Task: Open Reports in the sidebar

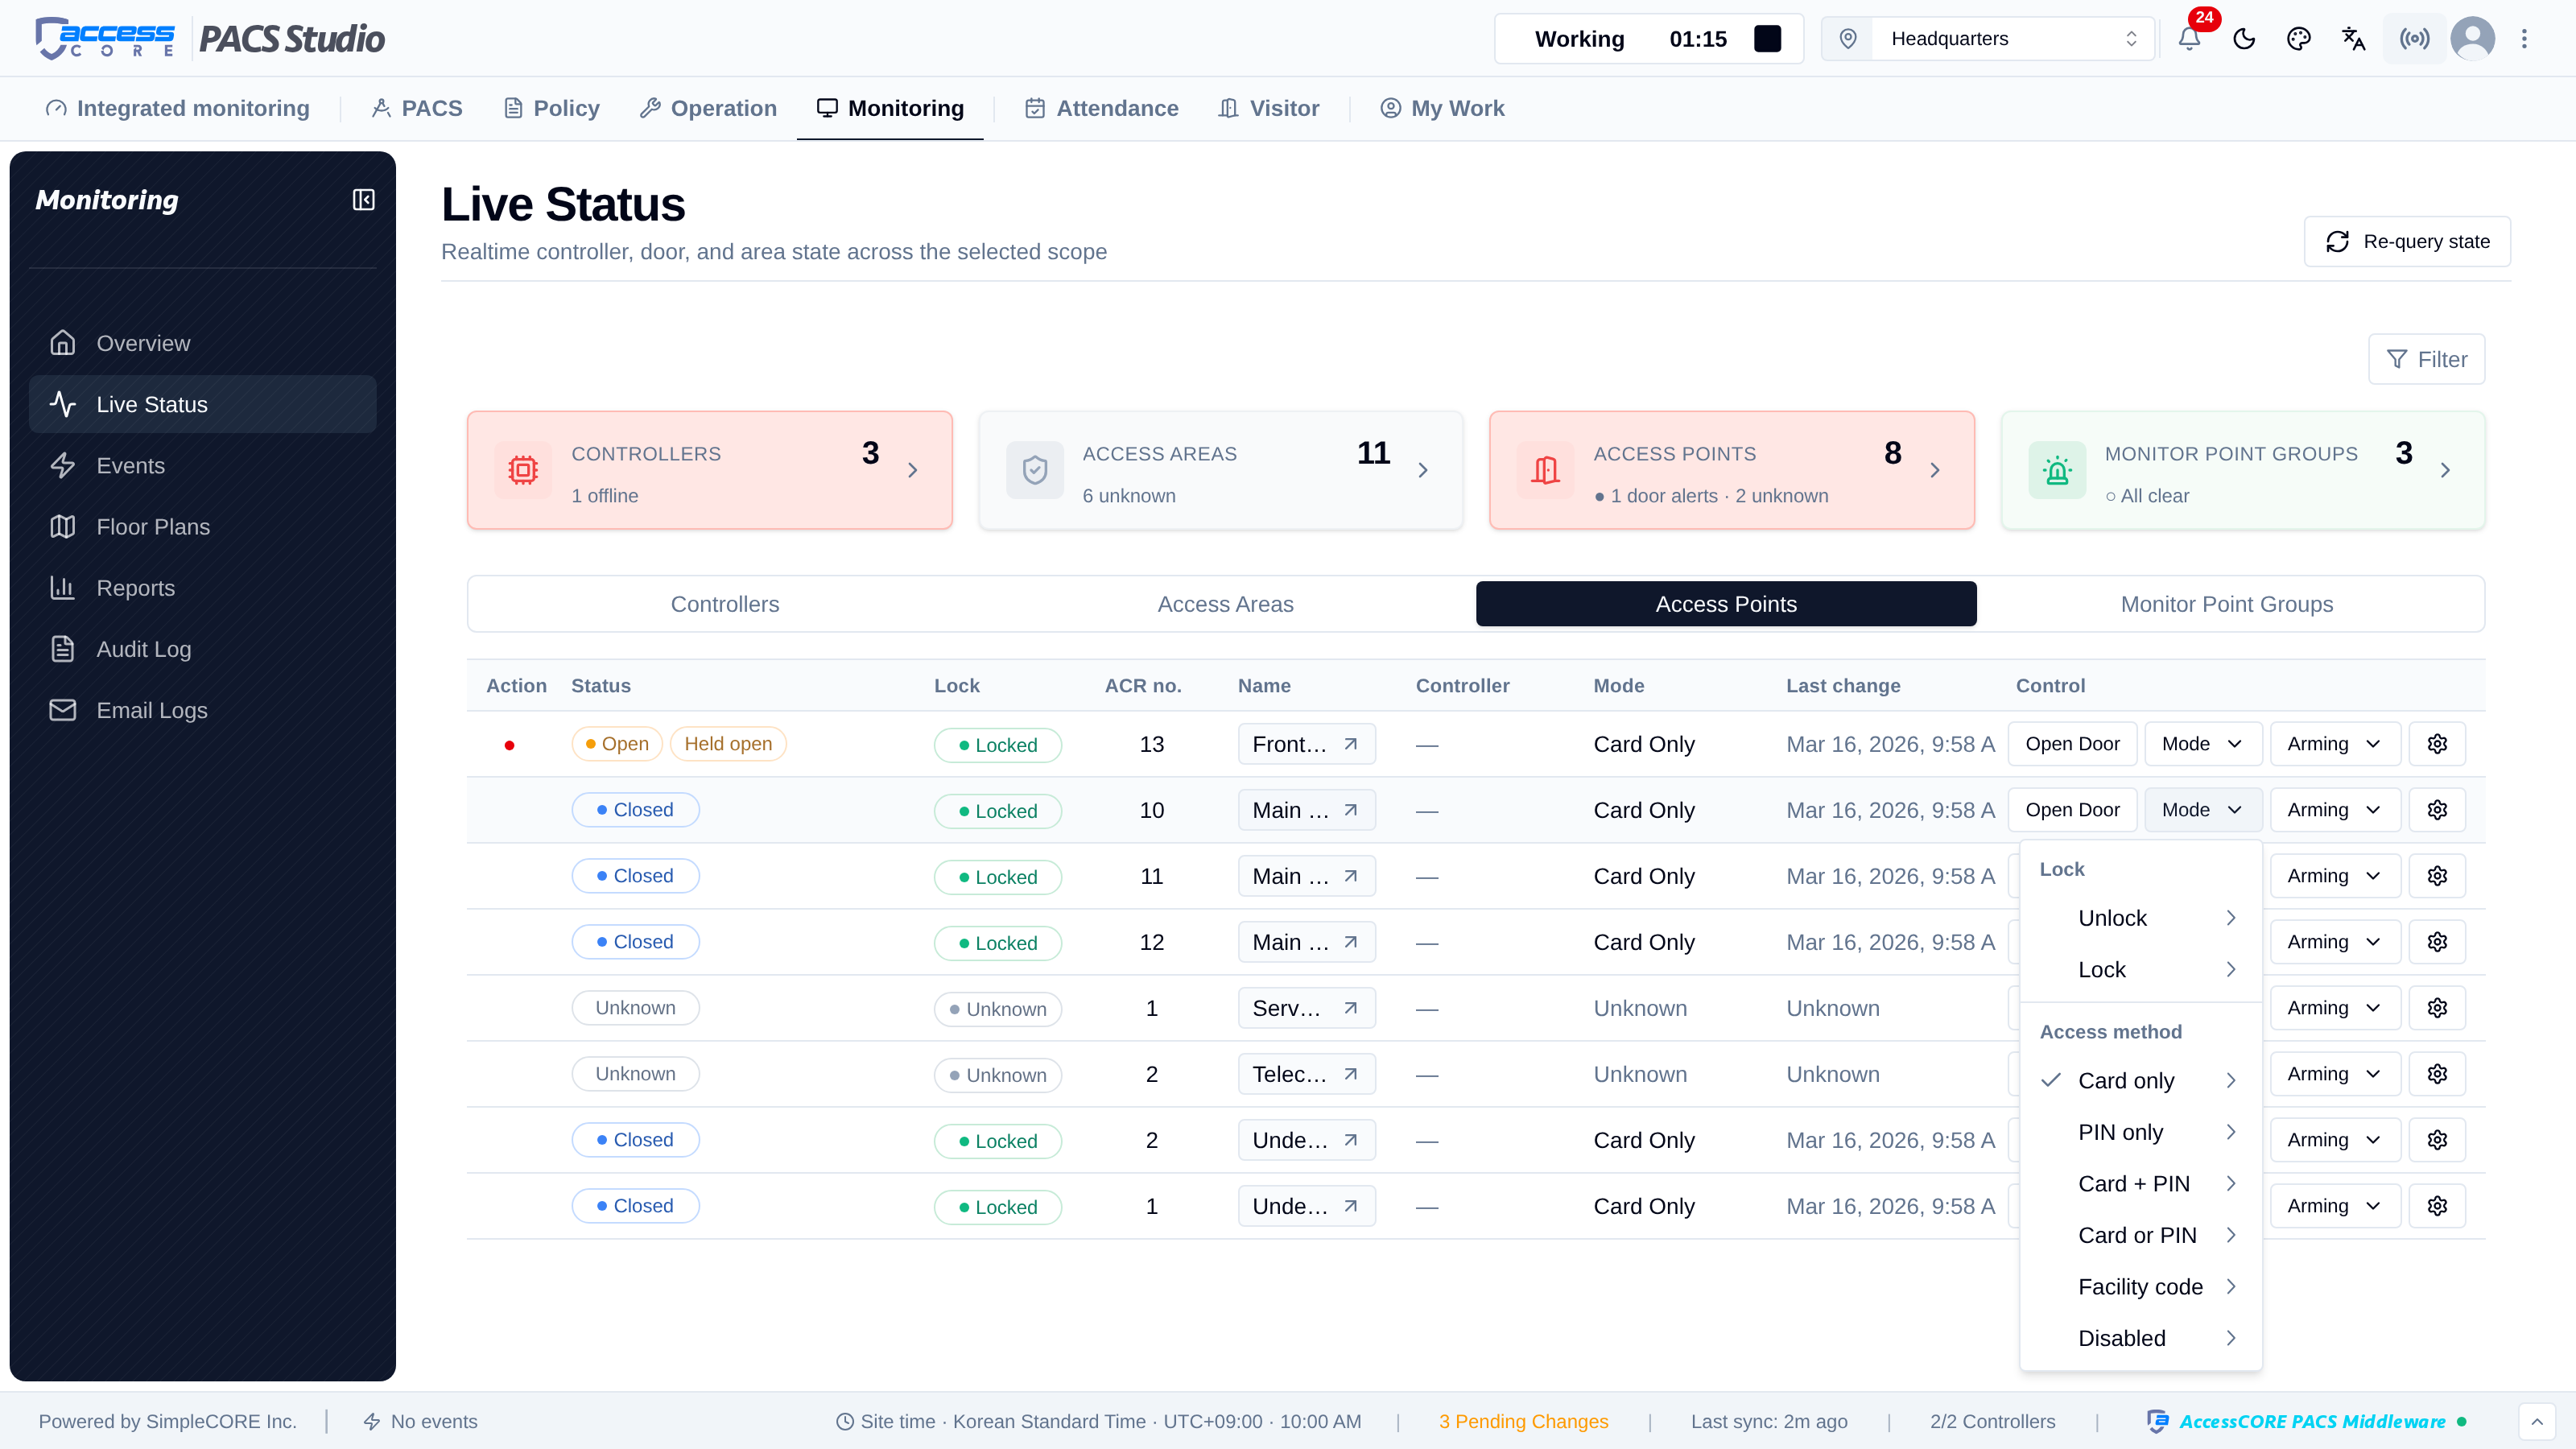Action: pos(203,588)
